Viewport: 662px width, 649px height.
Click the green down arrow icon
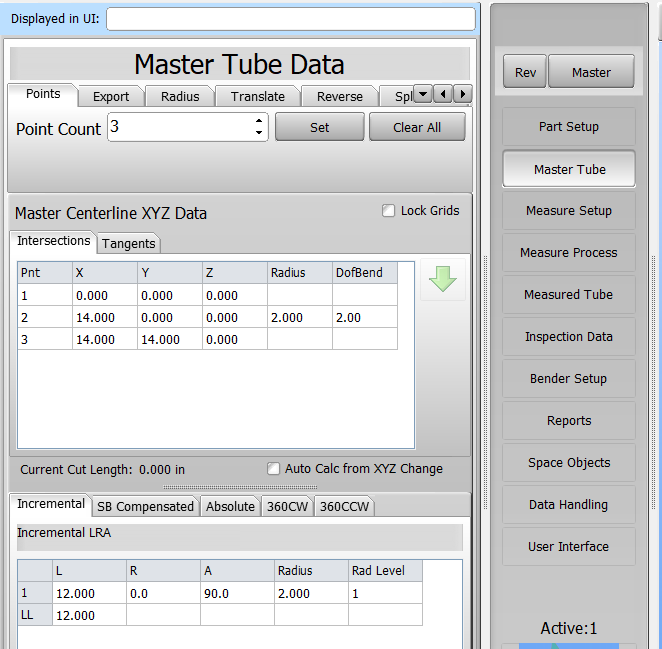coord(443,280)
